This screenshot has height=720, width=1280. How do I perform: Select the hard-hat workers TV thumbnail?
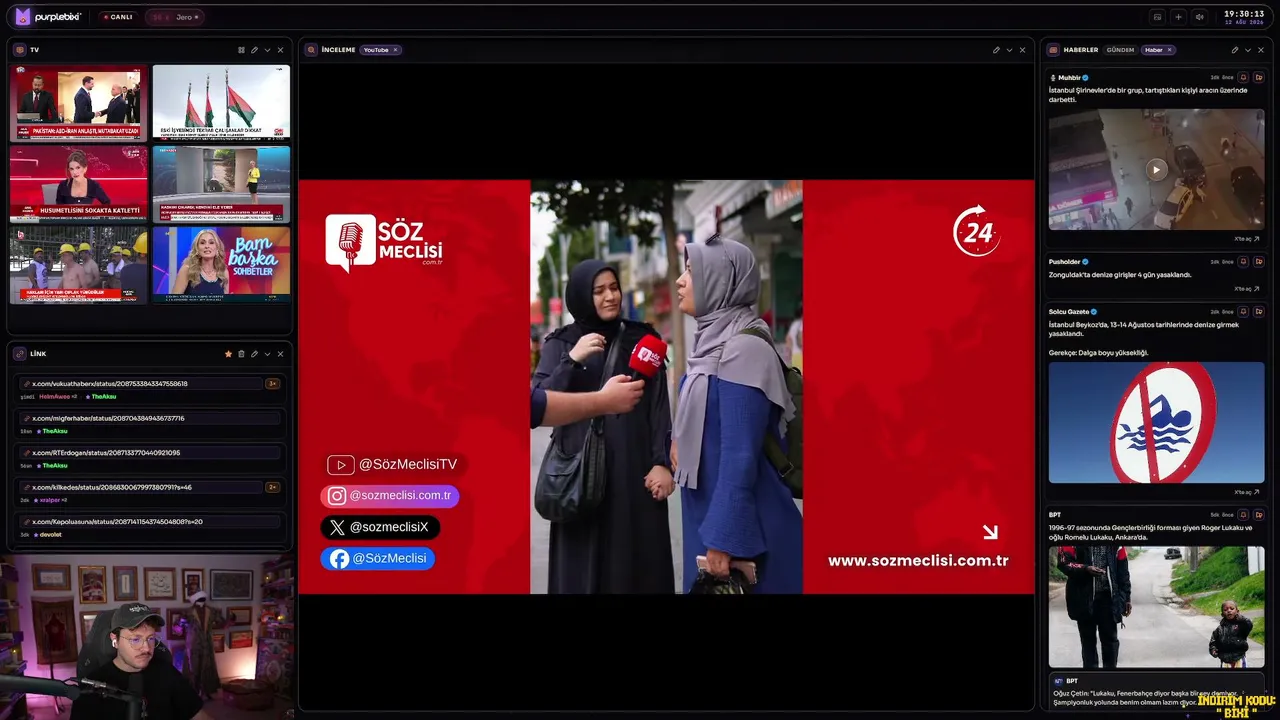pos(79,265)
